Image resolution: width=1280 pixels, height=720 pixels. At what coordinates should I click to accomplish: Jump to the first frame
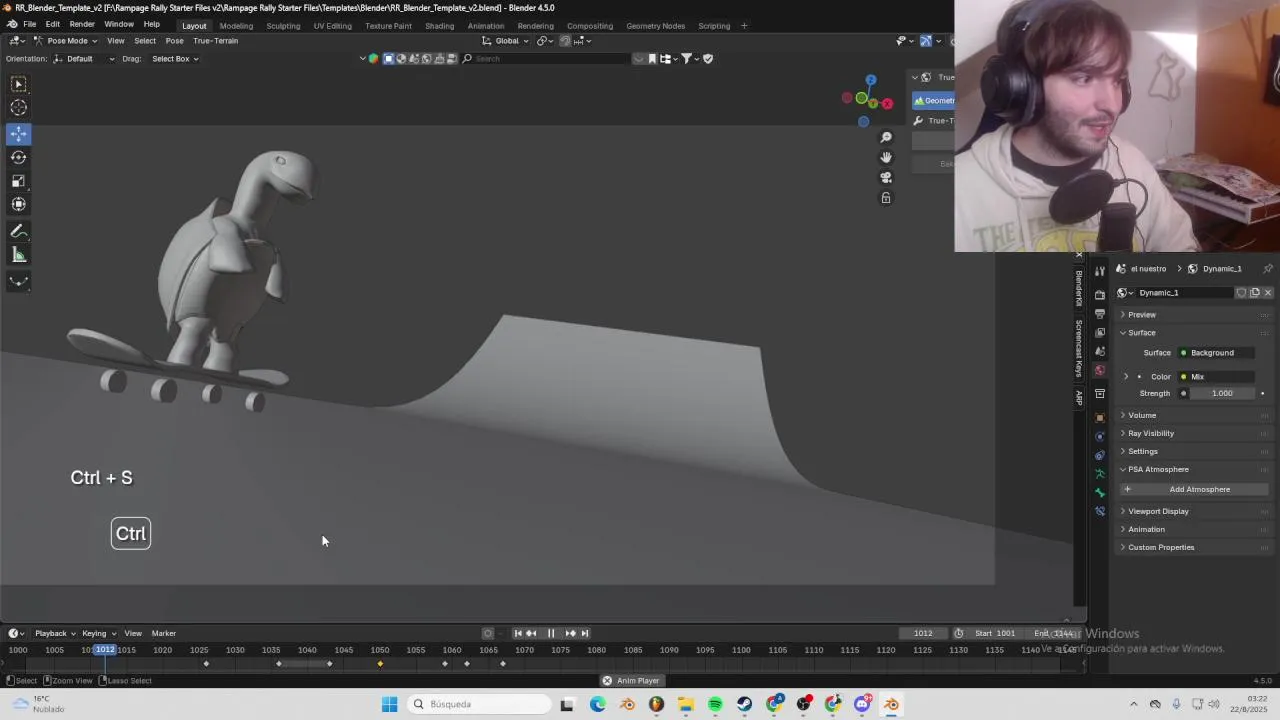click(518, 633)
